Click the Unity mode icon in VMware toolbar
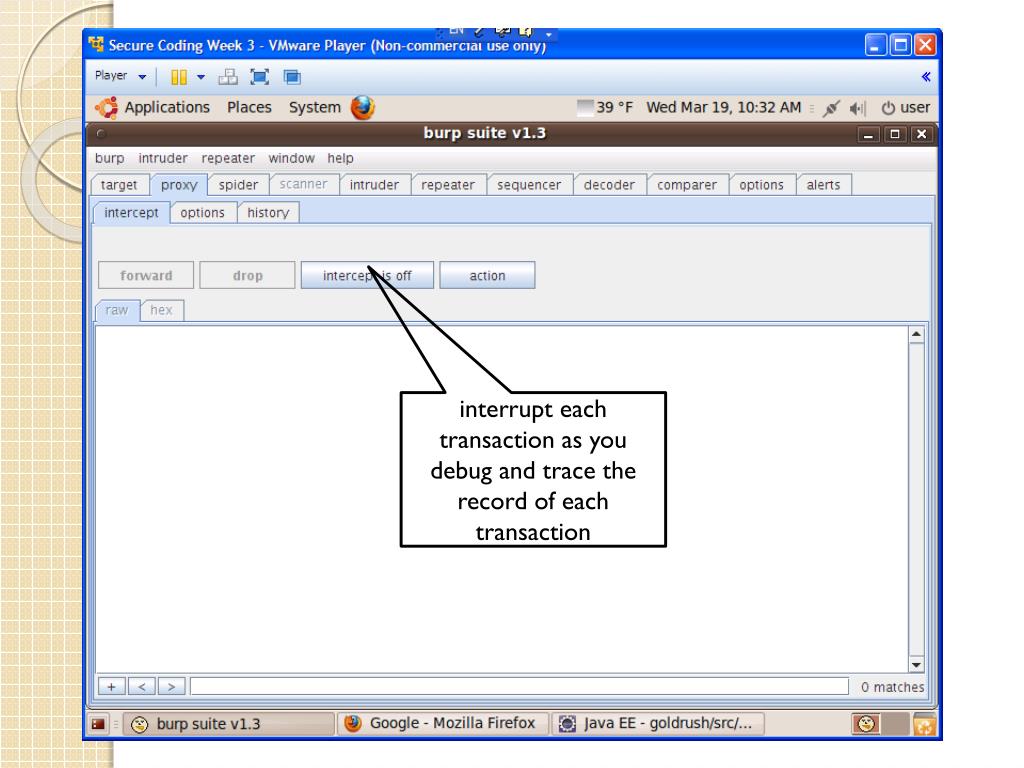The image size is (1024, 768). tap(292, 77)
